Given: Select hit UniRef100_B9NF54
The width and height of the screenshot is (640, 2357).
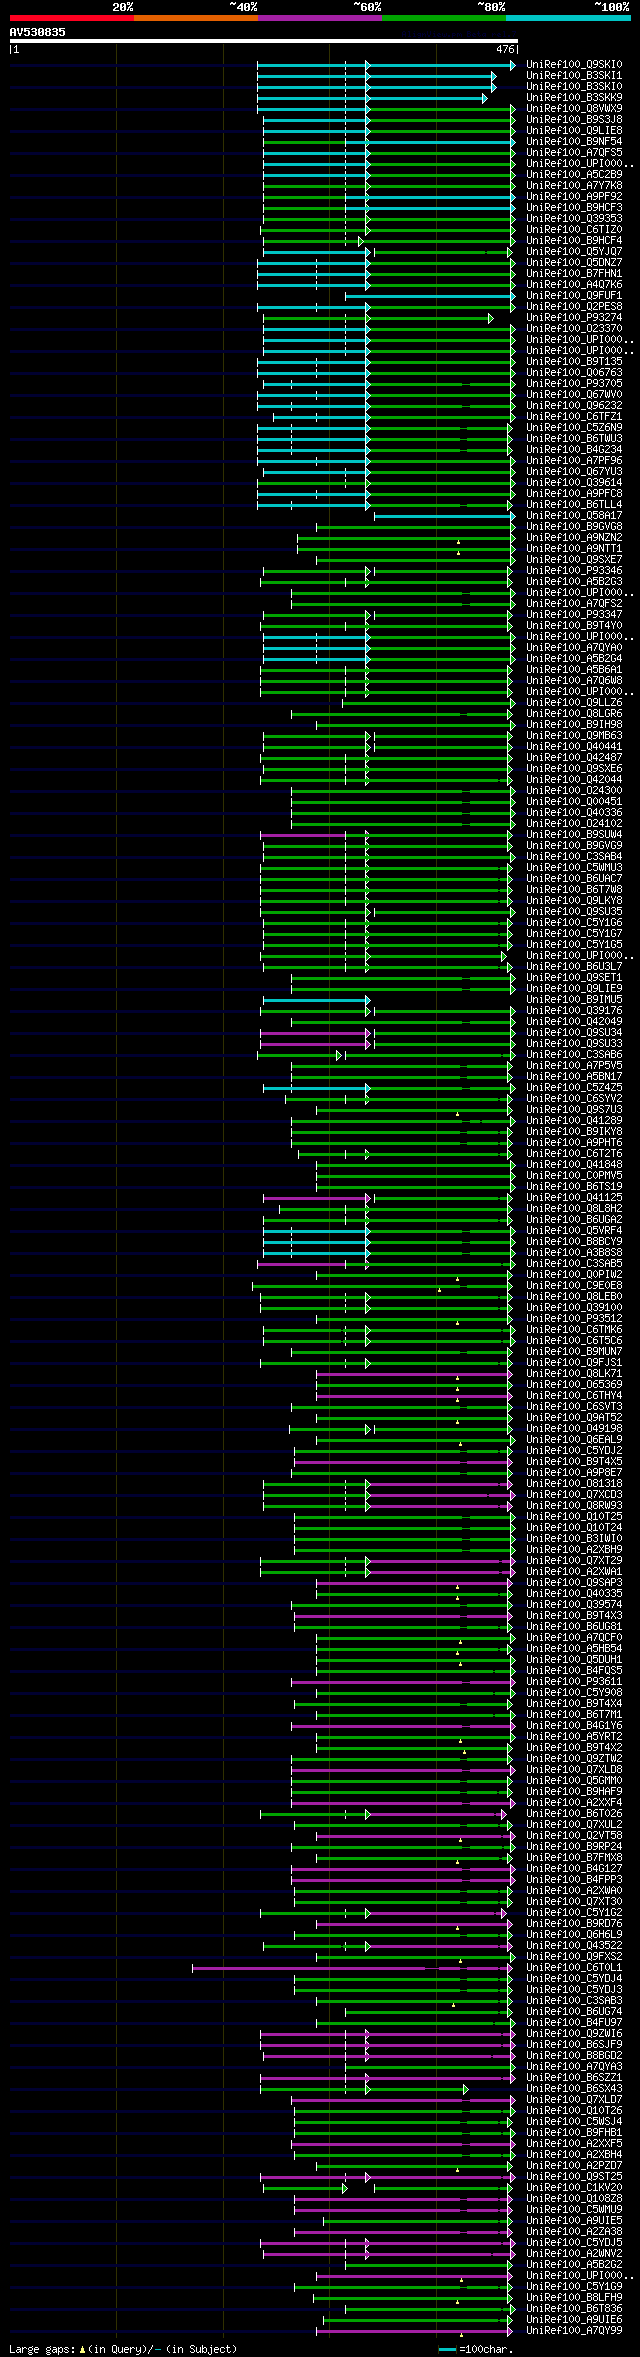Looking at the screenshot, I should 574,142.
